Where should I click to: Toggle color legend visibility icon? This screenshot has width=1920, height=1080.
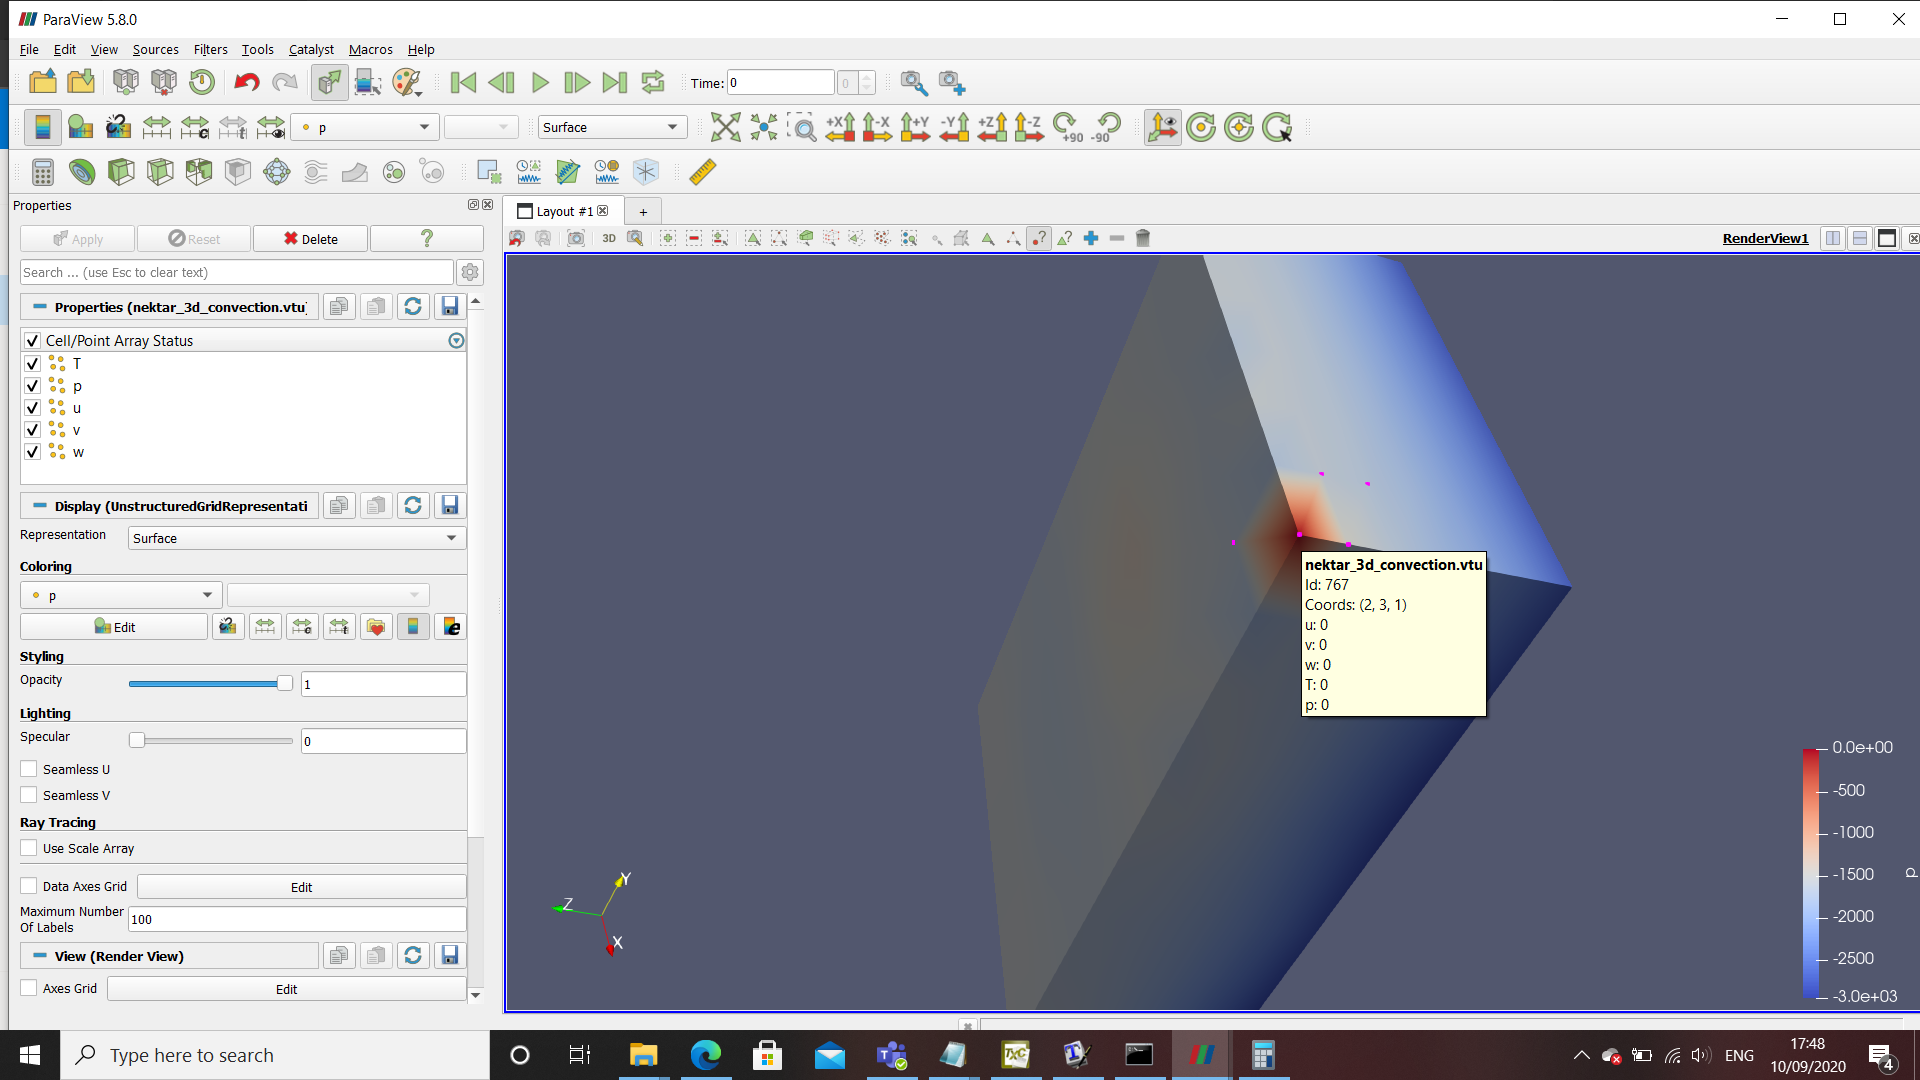pyautogui.click(x=42, y=127)
